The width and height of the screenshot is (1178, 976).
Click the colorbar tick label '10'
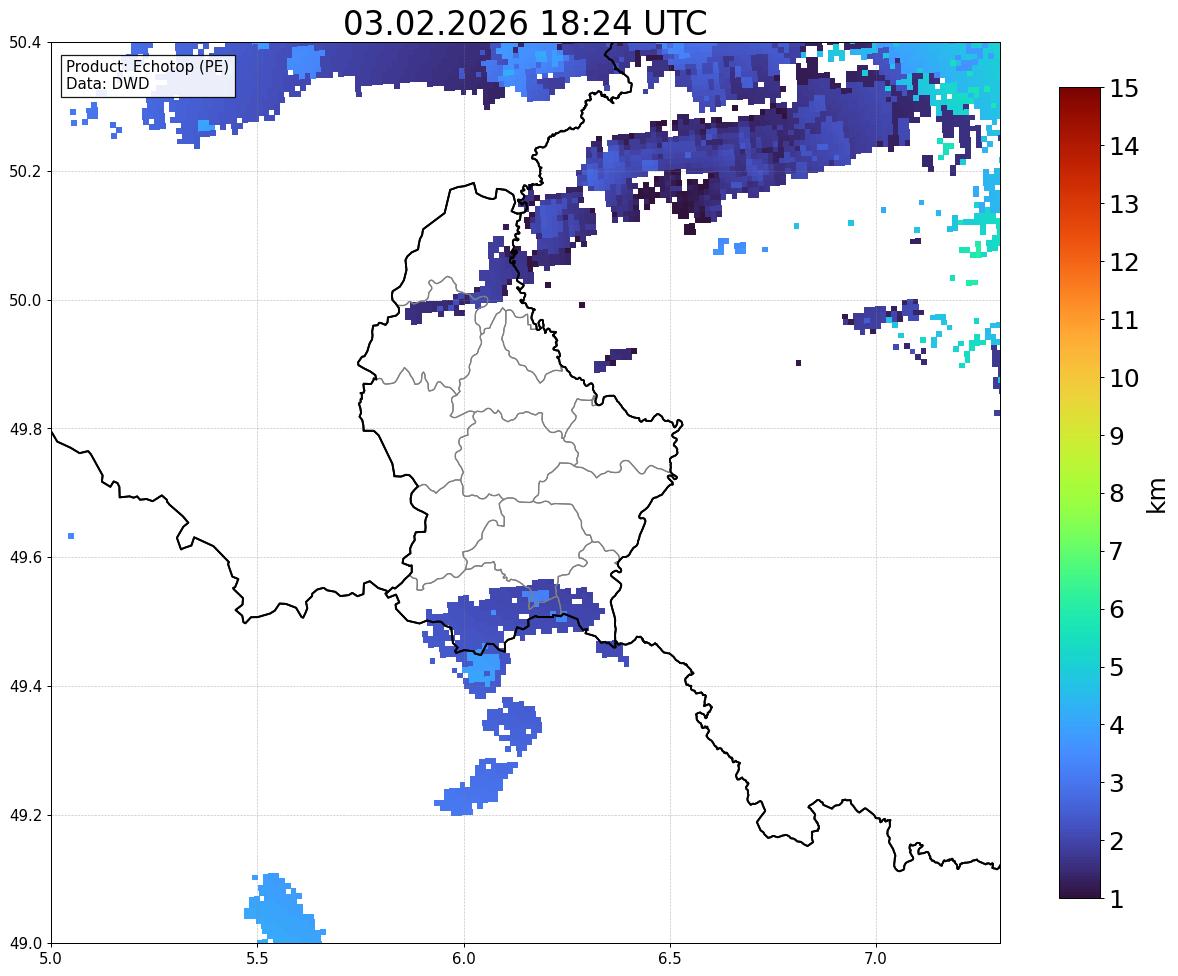pos(1123,378)
